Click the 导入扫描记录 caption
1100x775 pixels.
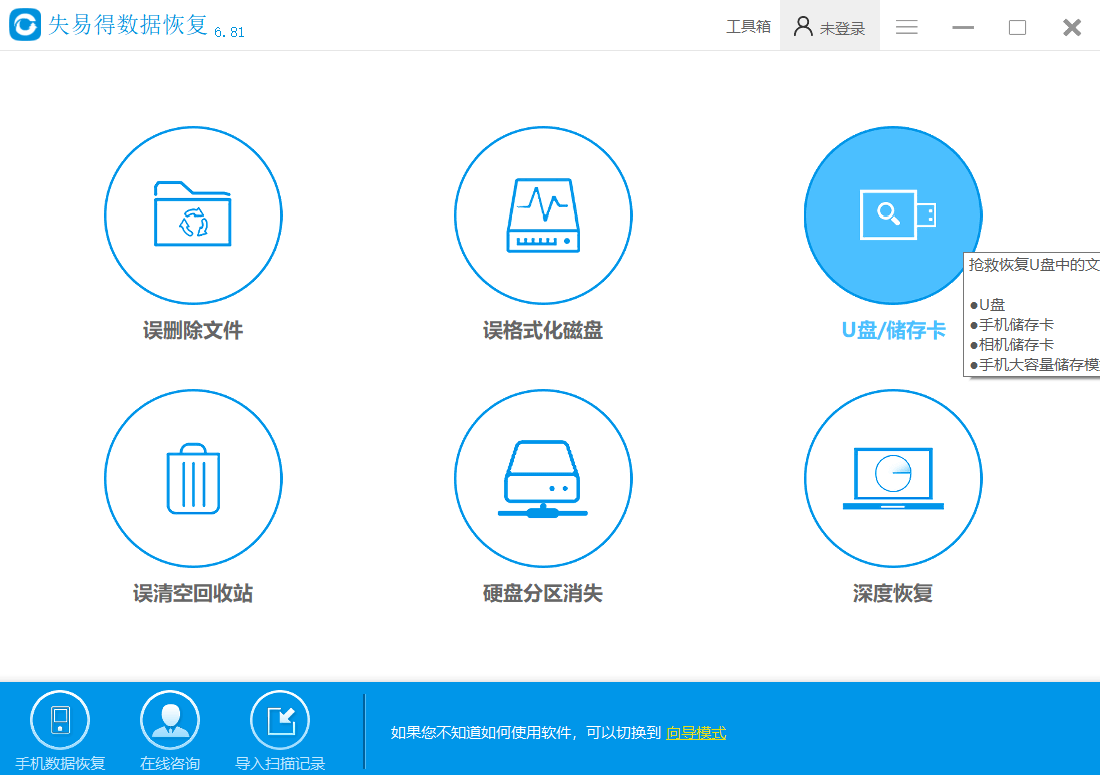(x=281, y=763)
